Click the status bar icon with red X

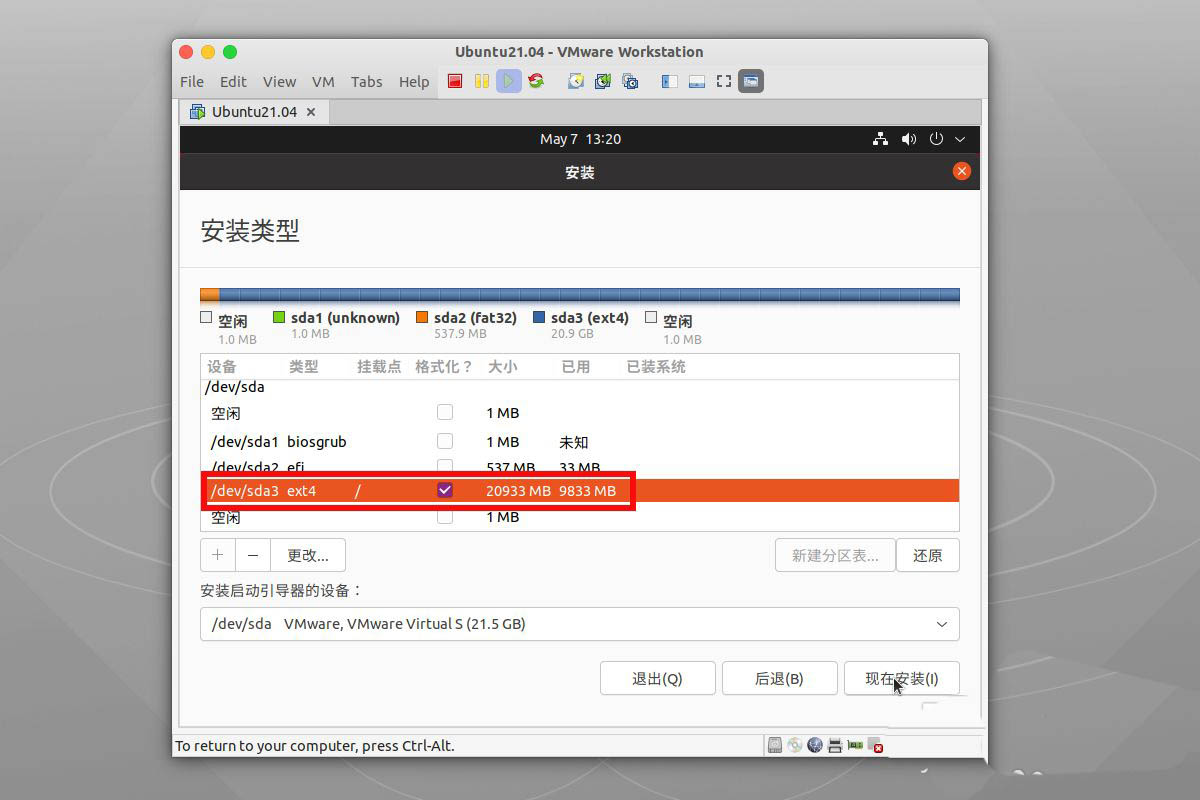coord(876,745)
